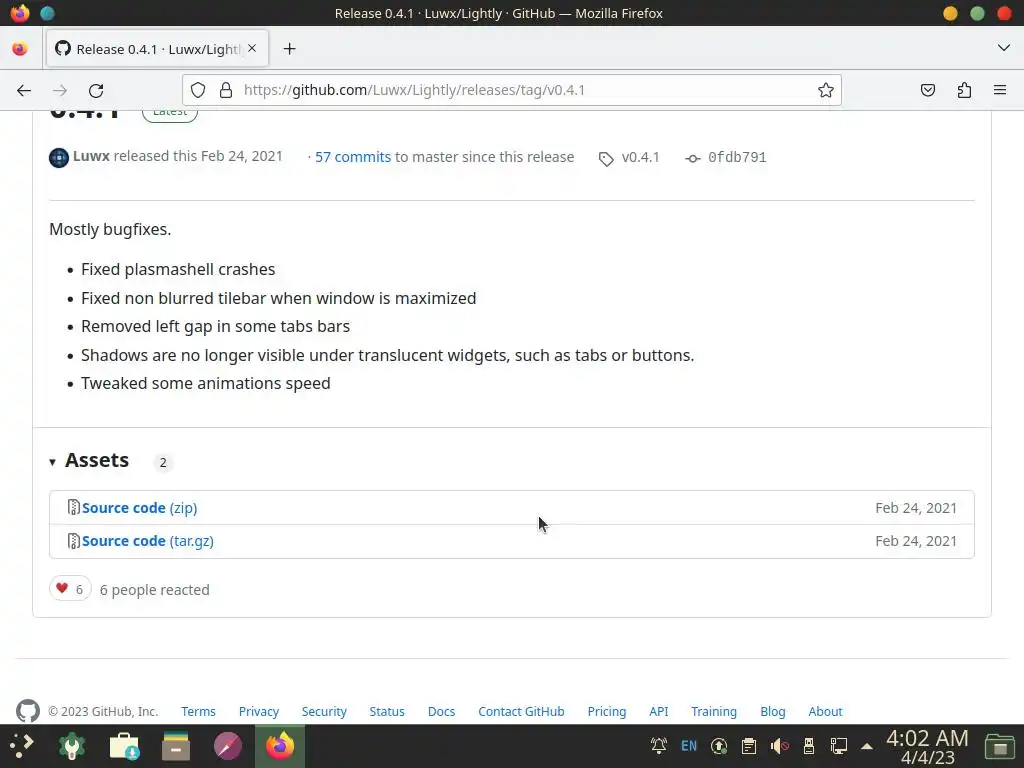Click the notifications bell tray icon
This screenshot has height=768, width=1024.
[659, 745]
